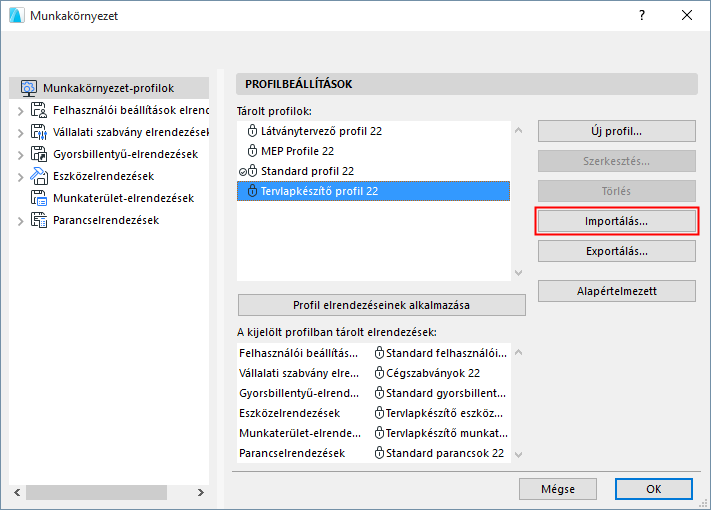Open Eszközelrendezések page

coord(103,176)
